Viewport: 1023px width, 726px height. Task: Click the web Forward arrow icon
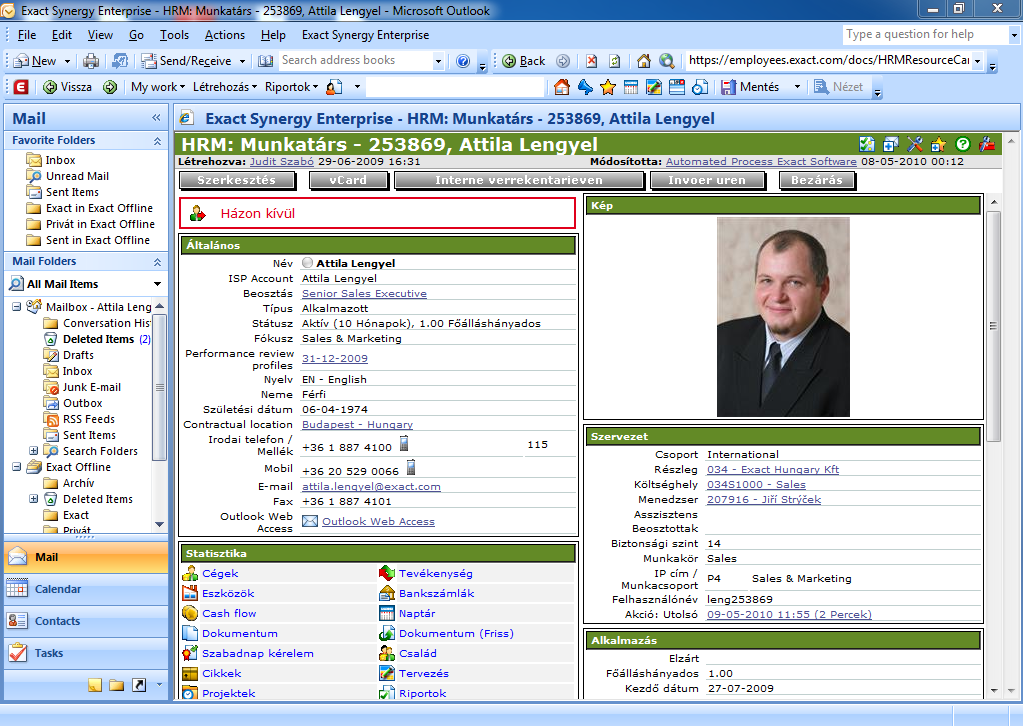[563, 61]
